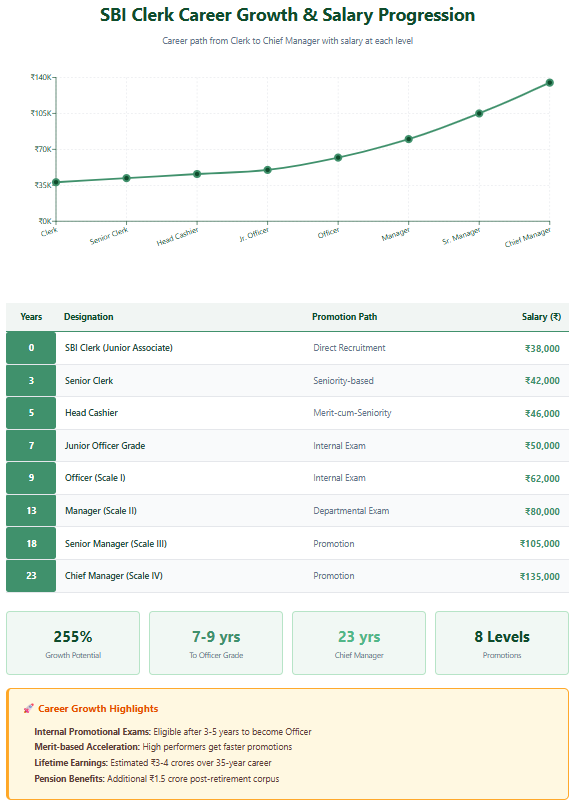Click the Departmental Exam cell
Screen dimensions: 569x804
click(351, 511)
